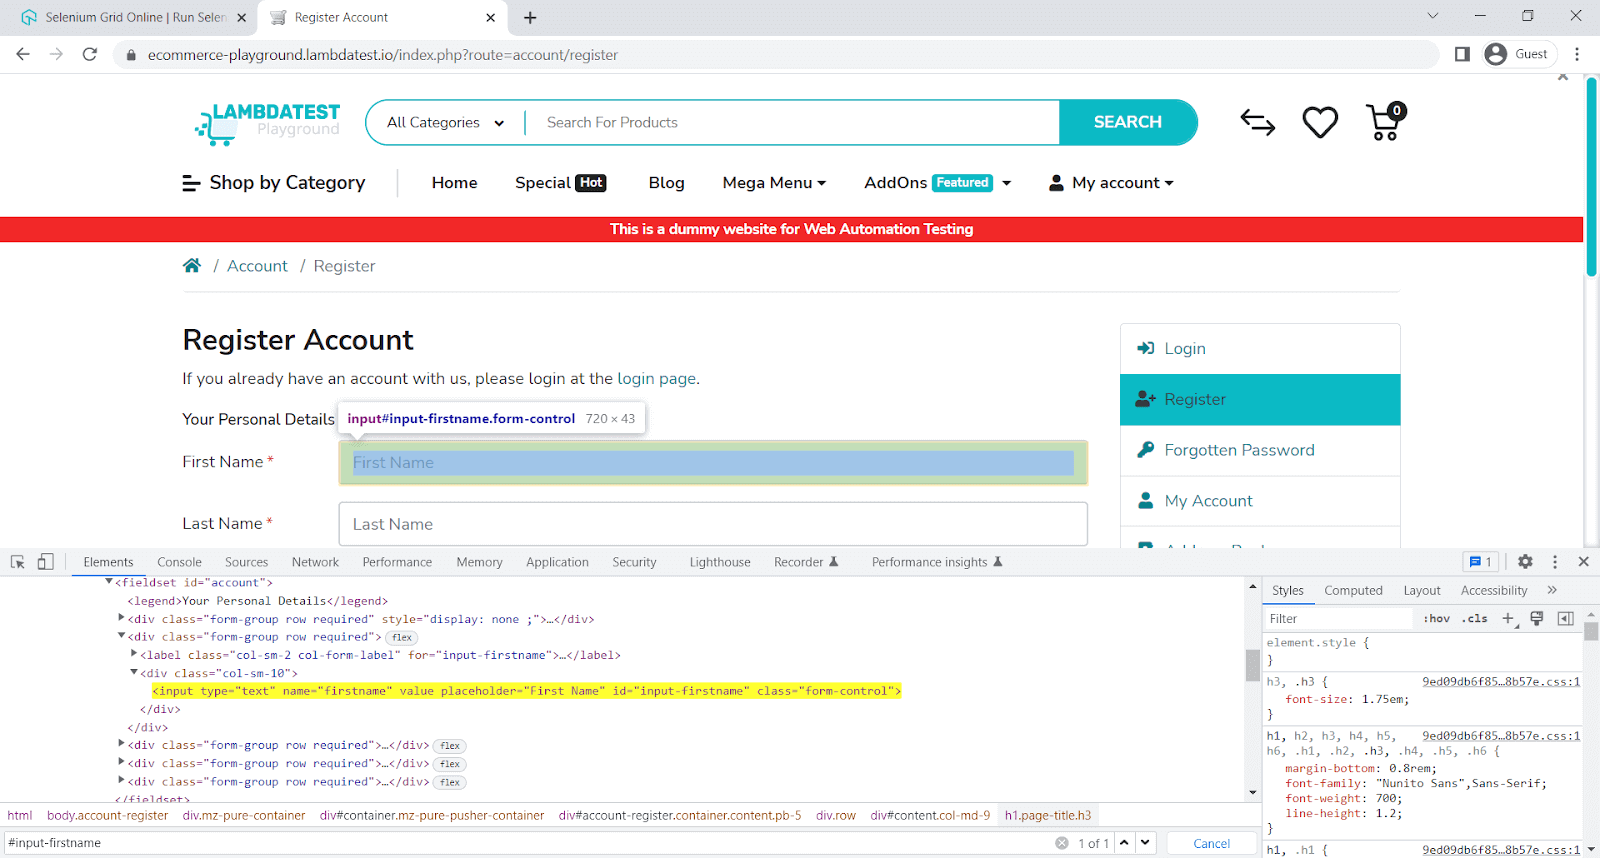Click the Account breadcrumb link
The image size is (1600, 858).
click(x=257, y=266)
